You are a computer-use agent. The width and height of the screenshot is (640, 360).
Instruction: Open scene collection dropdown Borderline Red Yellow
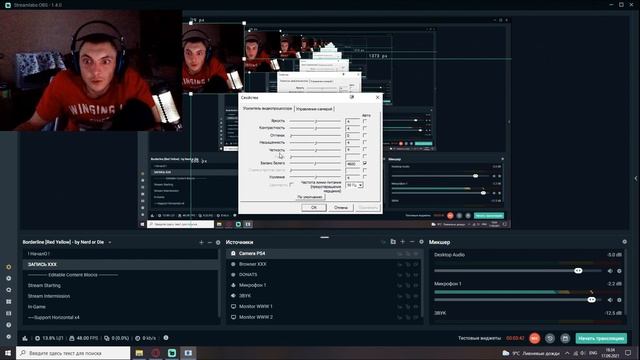click(x=109, y=242)
